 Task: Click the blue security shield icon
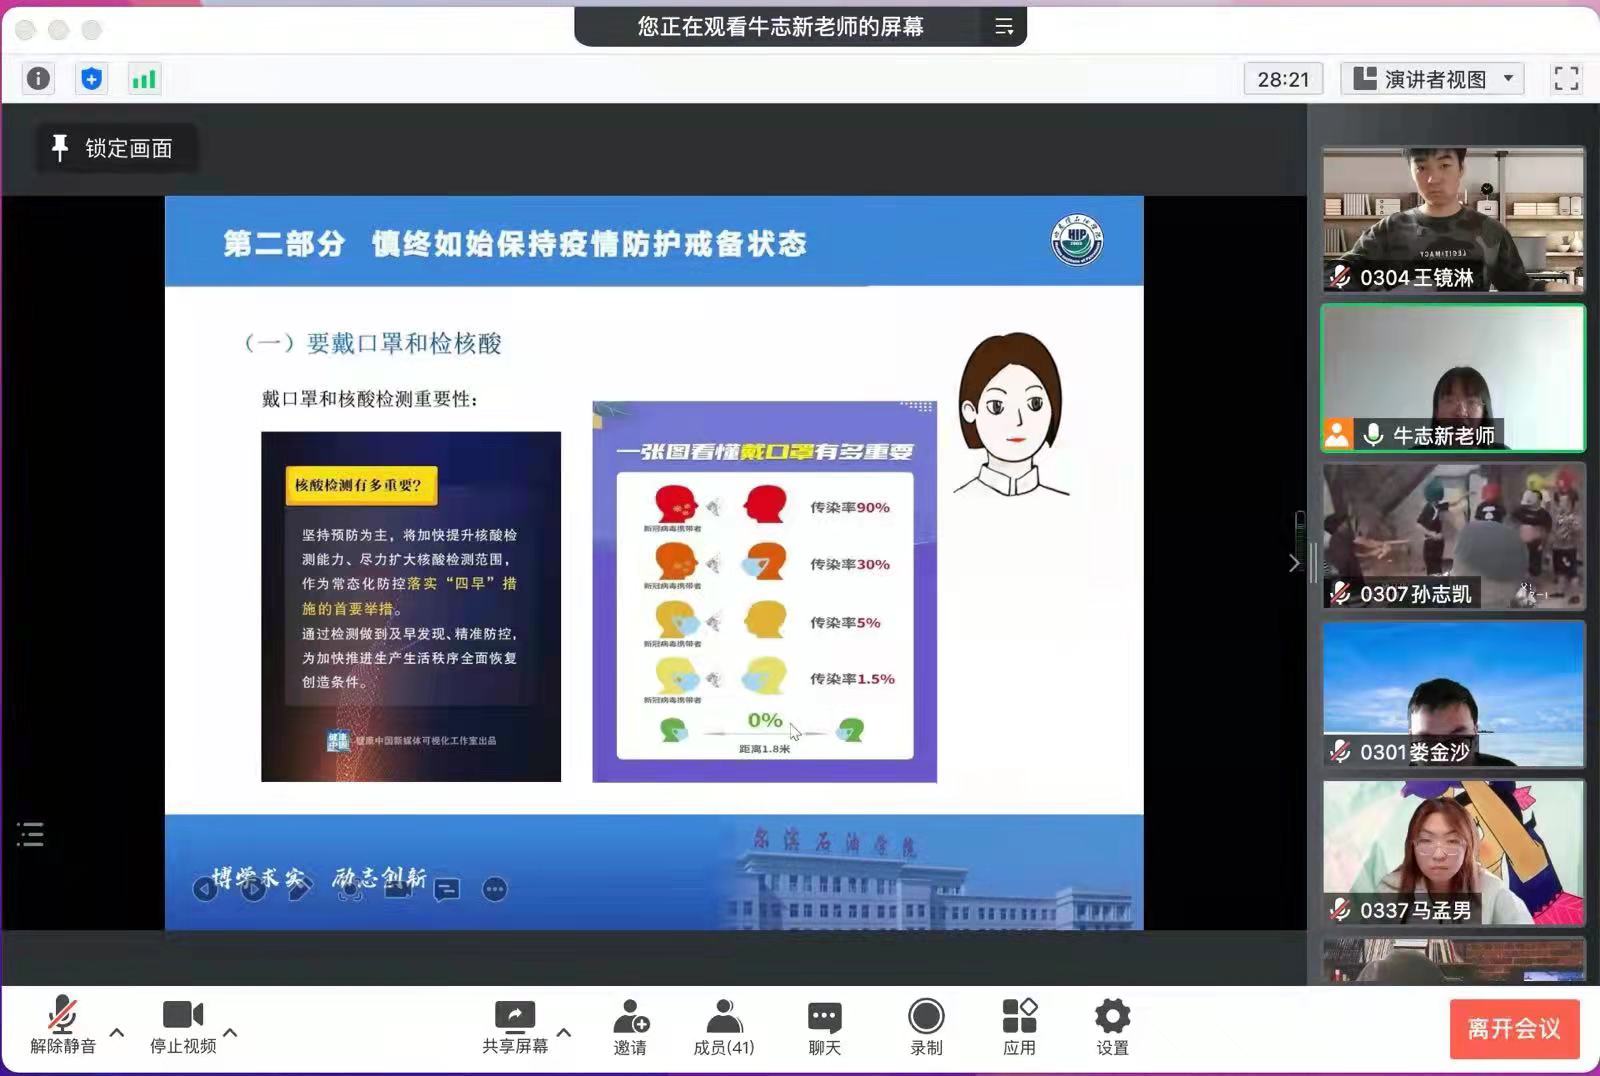[91, 79]
